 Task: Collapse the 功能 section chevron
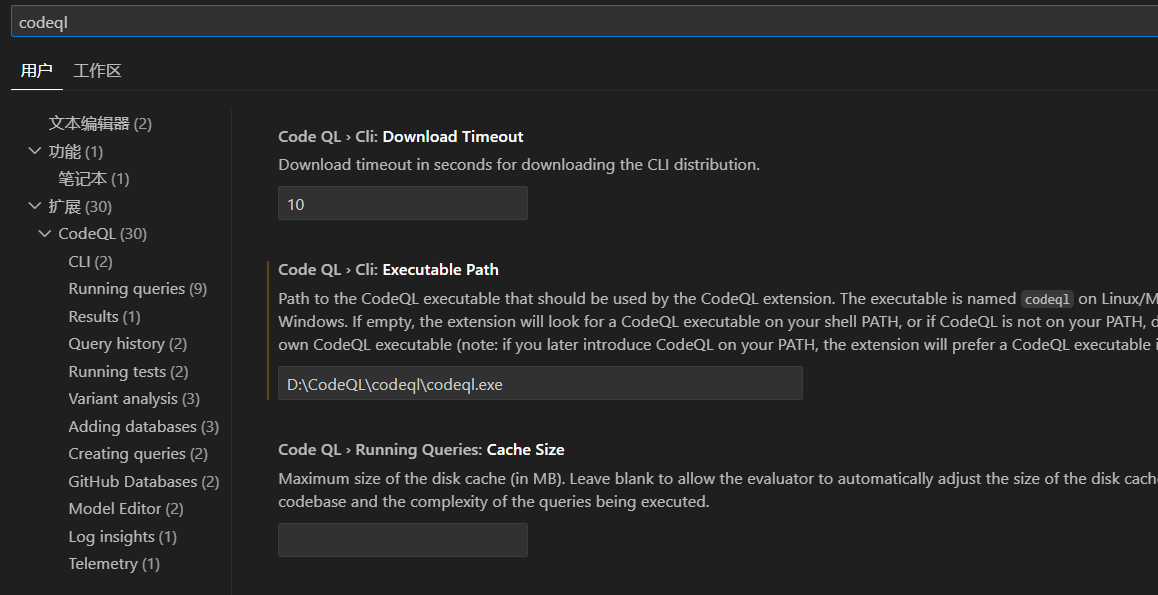[36, 152]
